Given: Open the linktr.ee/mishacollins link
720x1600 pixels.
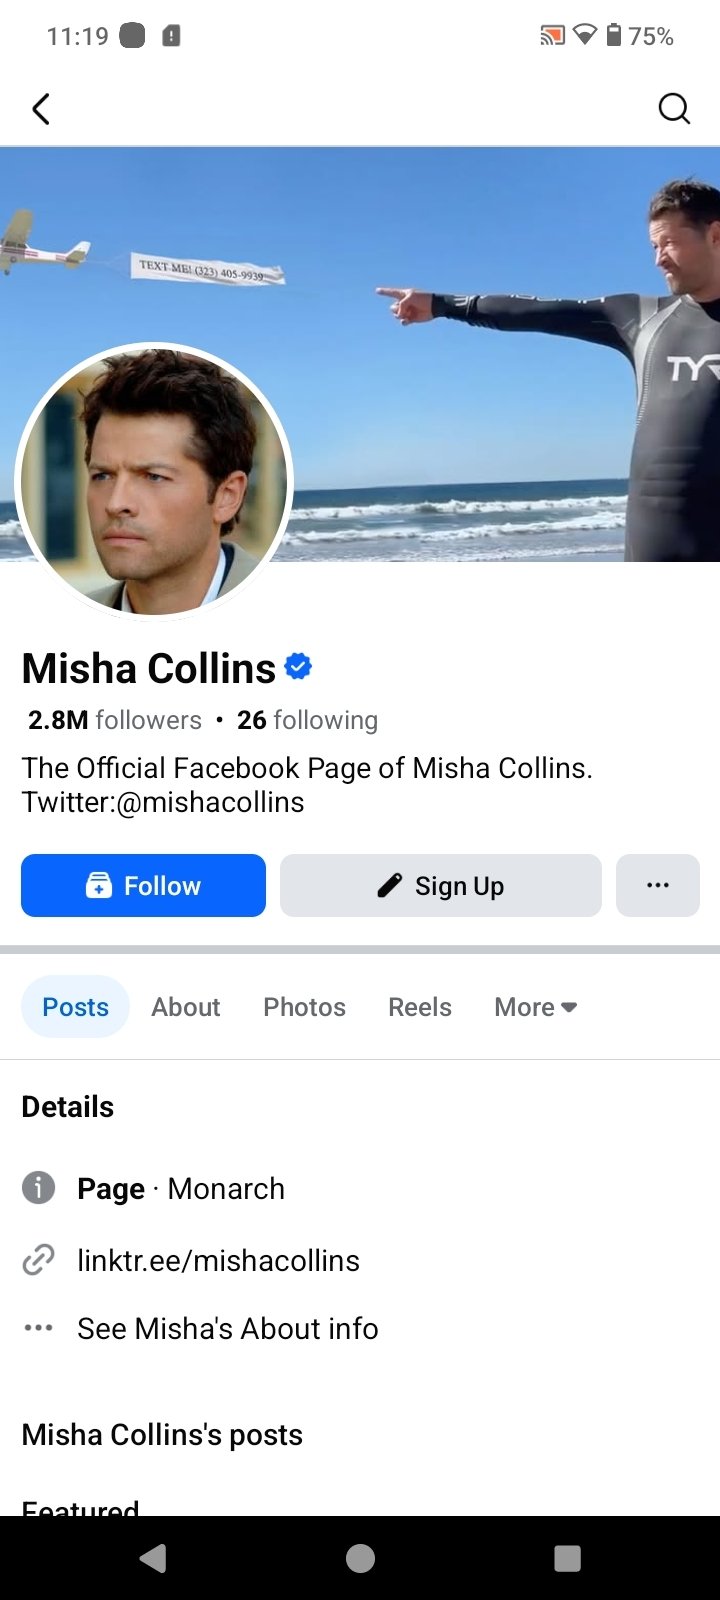Looking at the screenshot, I should (x=218, y=1260).
